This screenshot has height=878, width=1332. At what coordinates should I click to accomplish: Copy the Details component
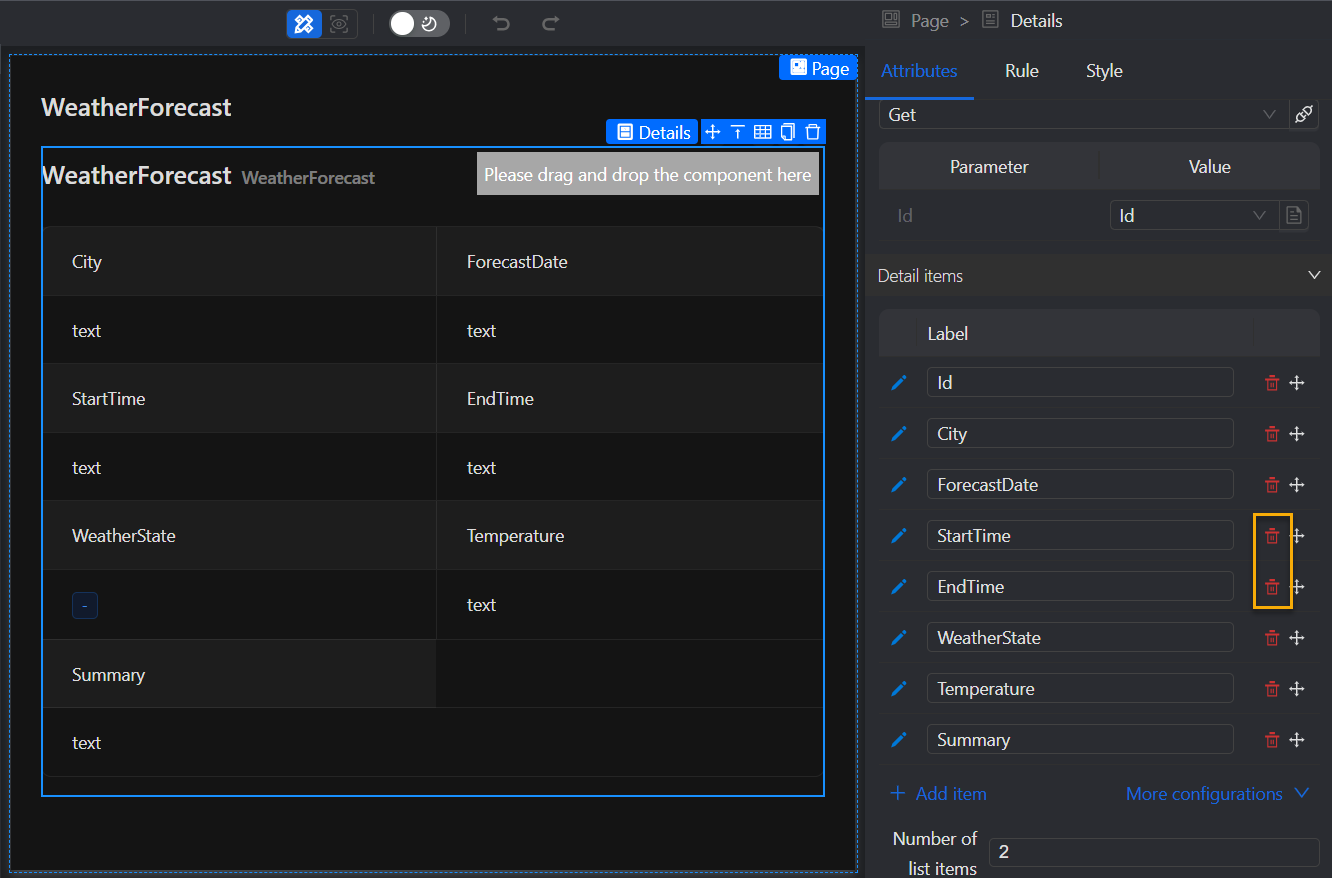pyautogui.click(x=788, y=132)
